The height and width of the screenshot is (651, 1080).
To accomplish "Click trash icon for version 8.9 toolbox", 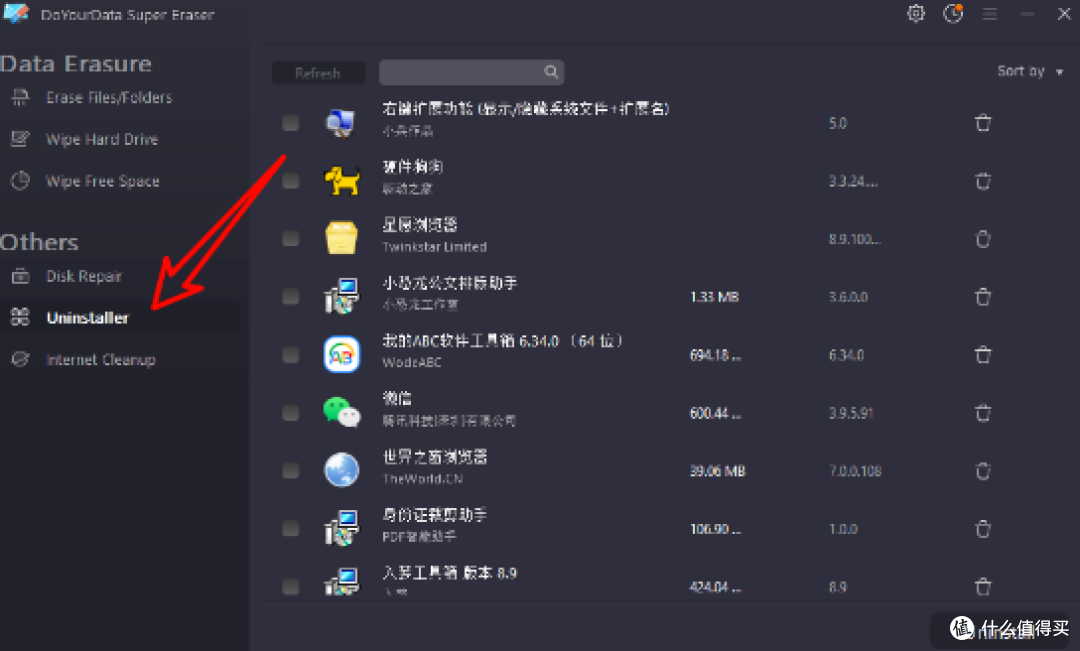I will 983,586.
